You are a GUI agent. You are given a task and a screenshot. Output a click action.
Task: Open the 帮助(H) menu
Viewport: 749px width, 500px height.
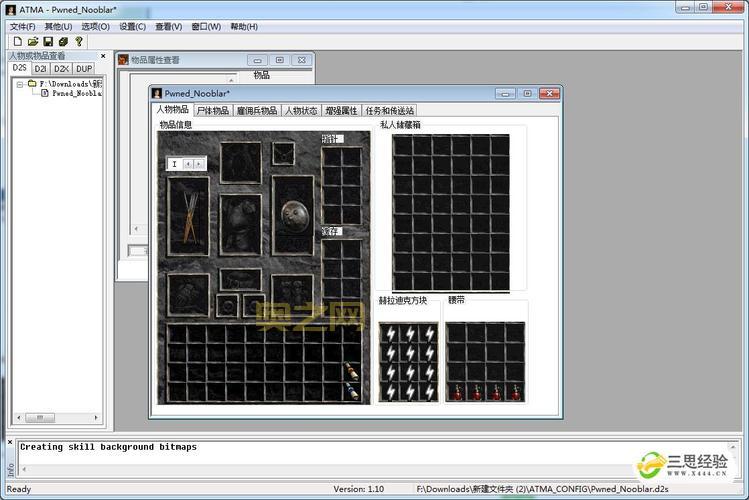click(244, 27)
